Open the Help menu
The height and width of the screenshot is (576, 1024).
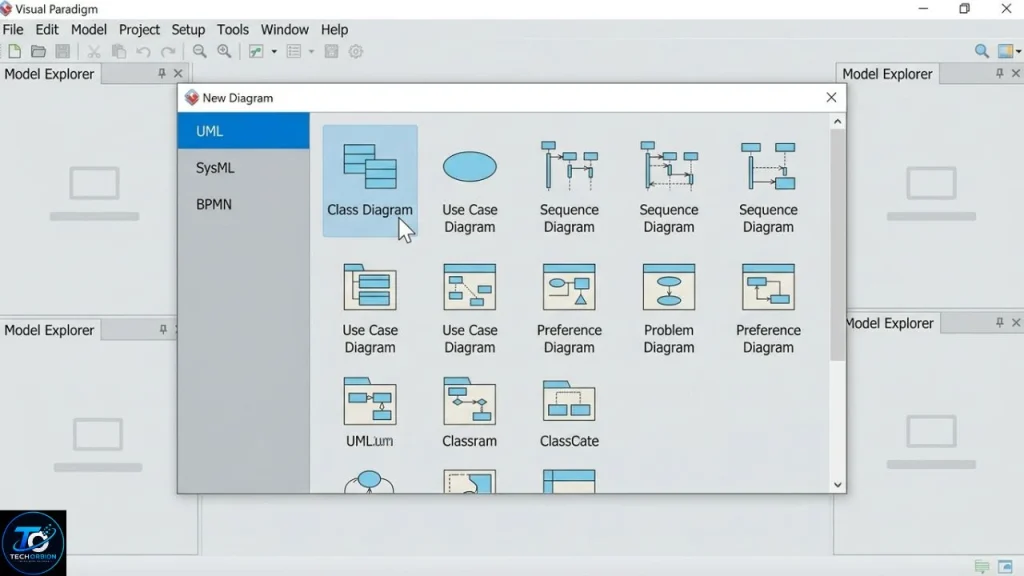334,29
